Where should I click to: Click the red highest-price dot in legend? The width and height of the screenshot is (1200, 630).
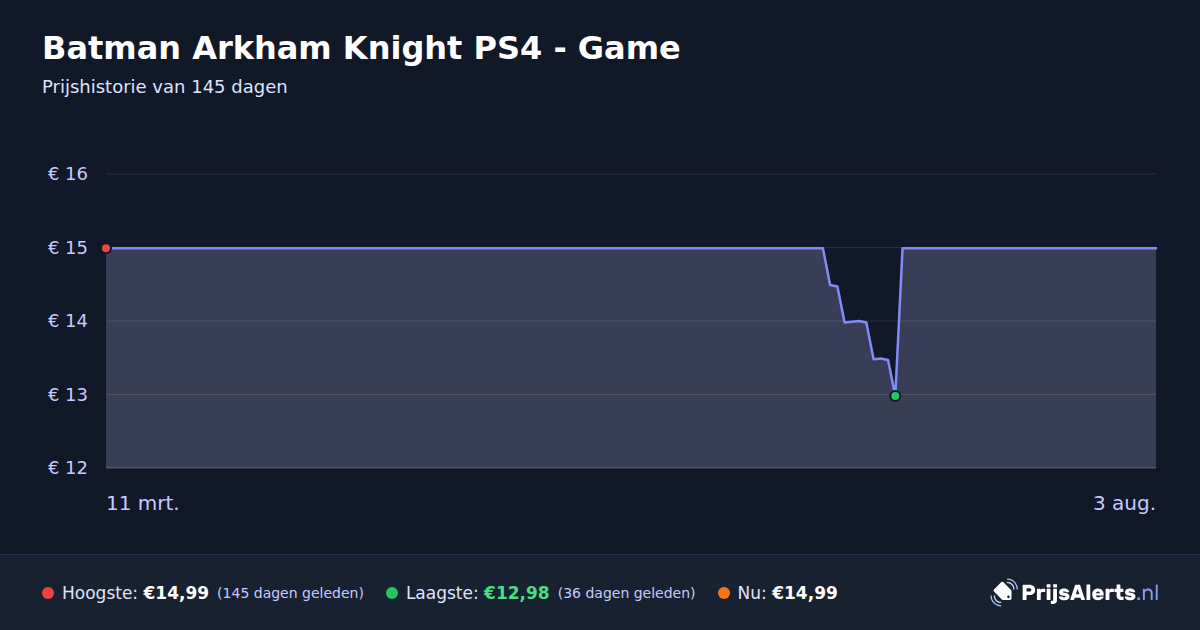point(48,593)
